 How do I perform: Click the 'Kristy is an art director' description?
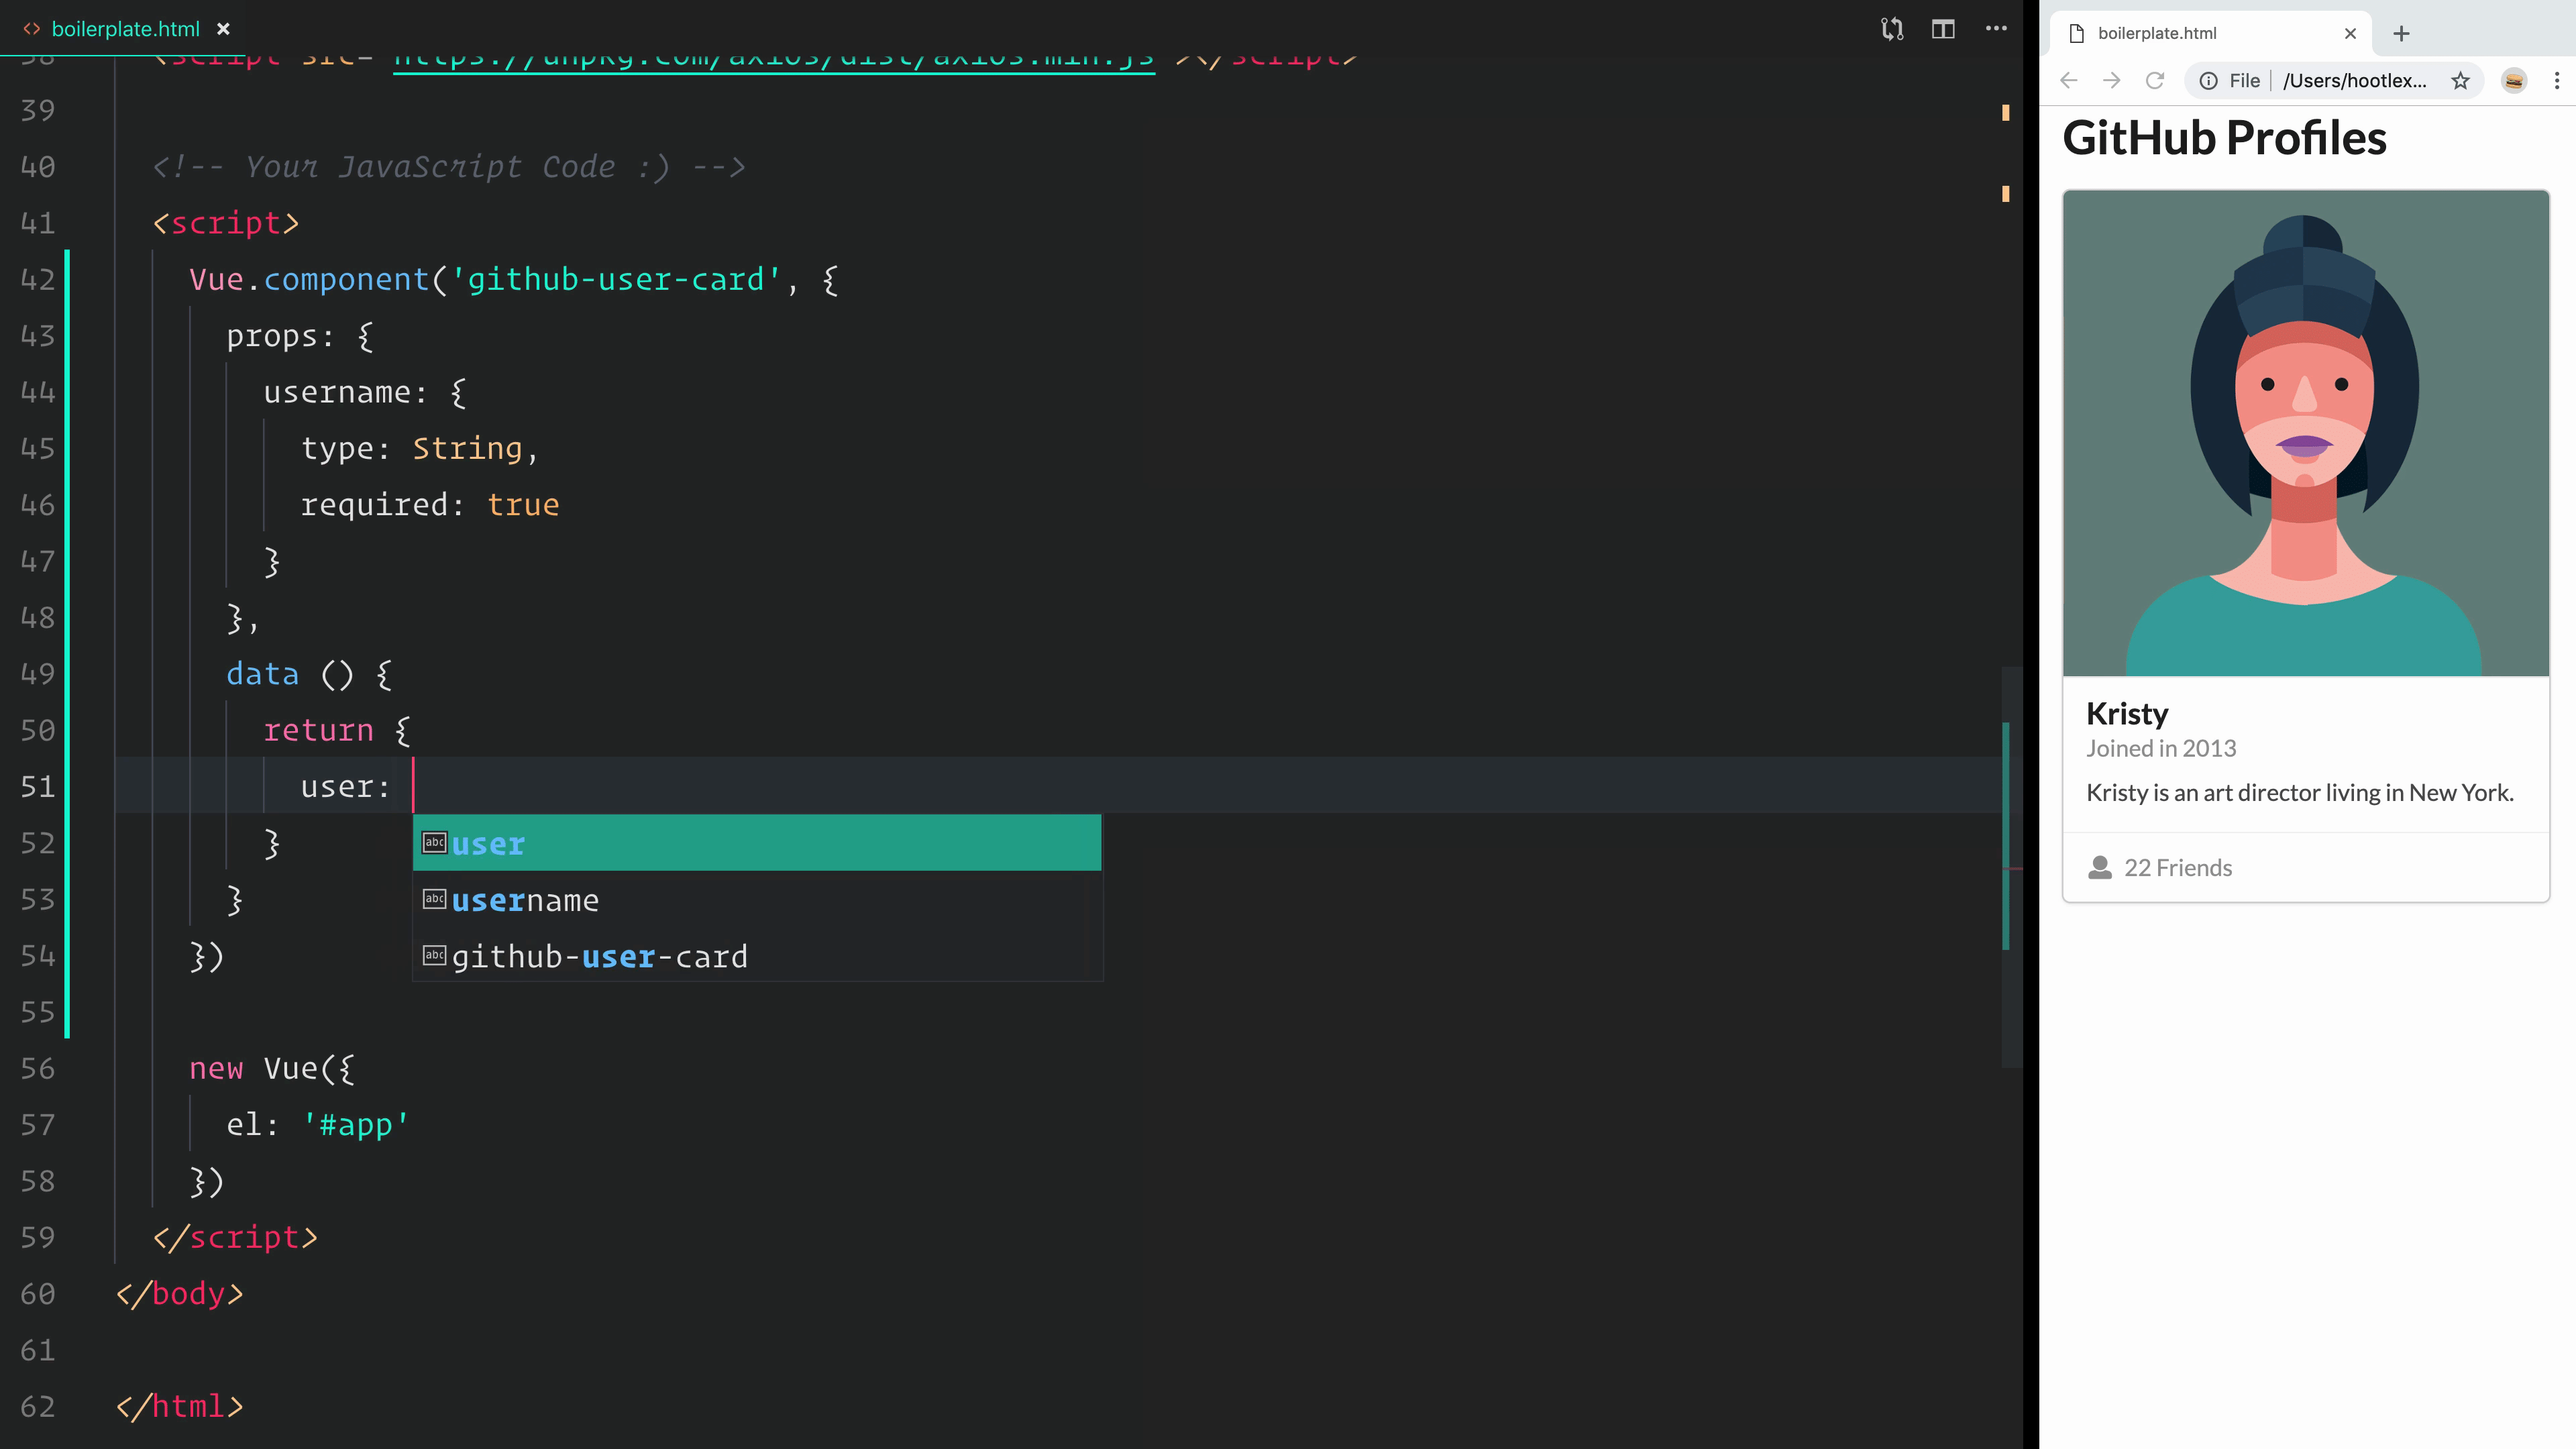[x=2299, y=792]
